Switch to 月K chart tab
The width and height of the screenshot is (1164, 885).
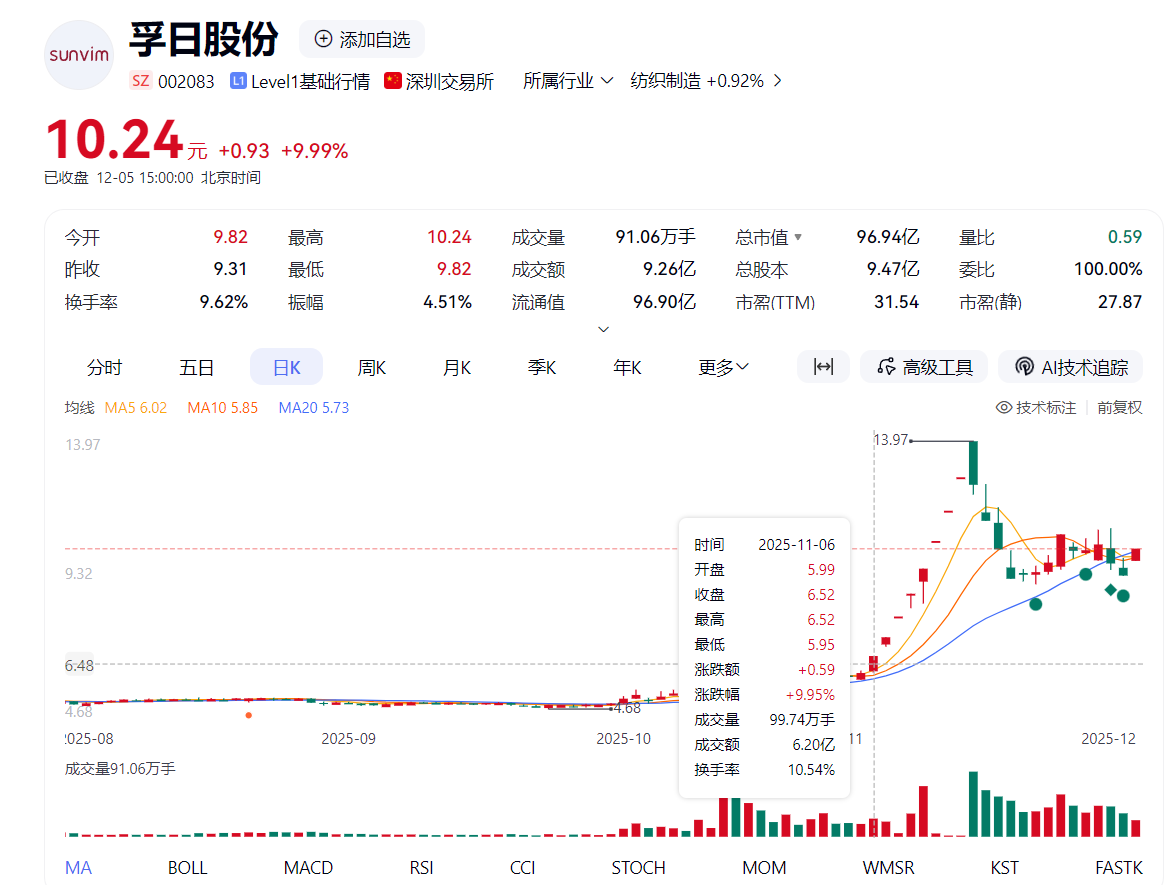pos(457,368)
